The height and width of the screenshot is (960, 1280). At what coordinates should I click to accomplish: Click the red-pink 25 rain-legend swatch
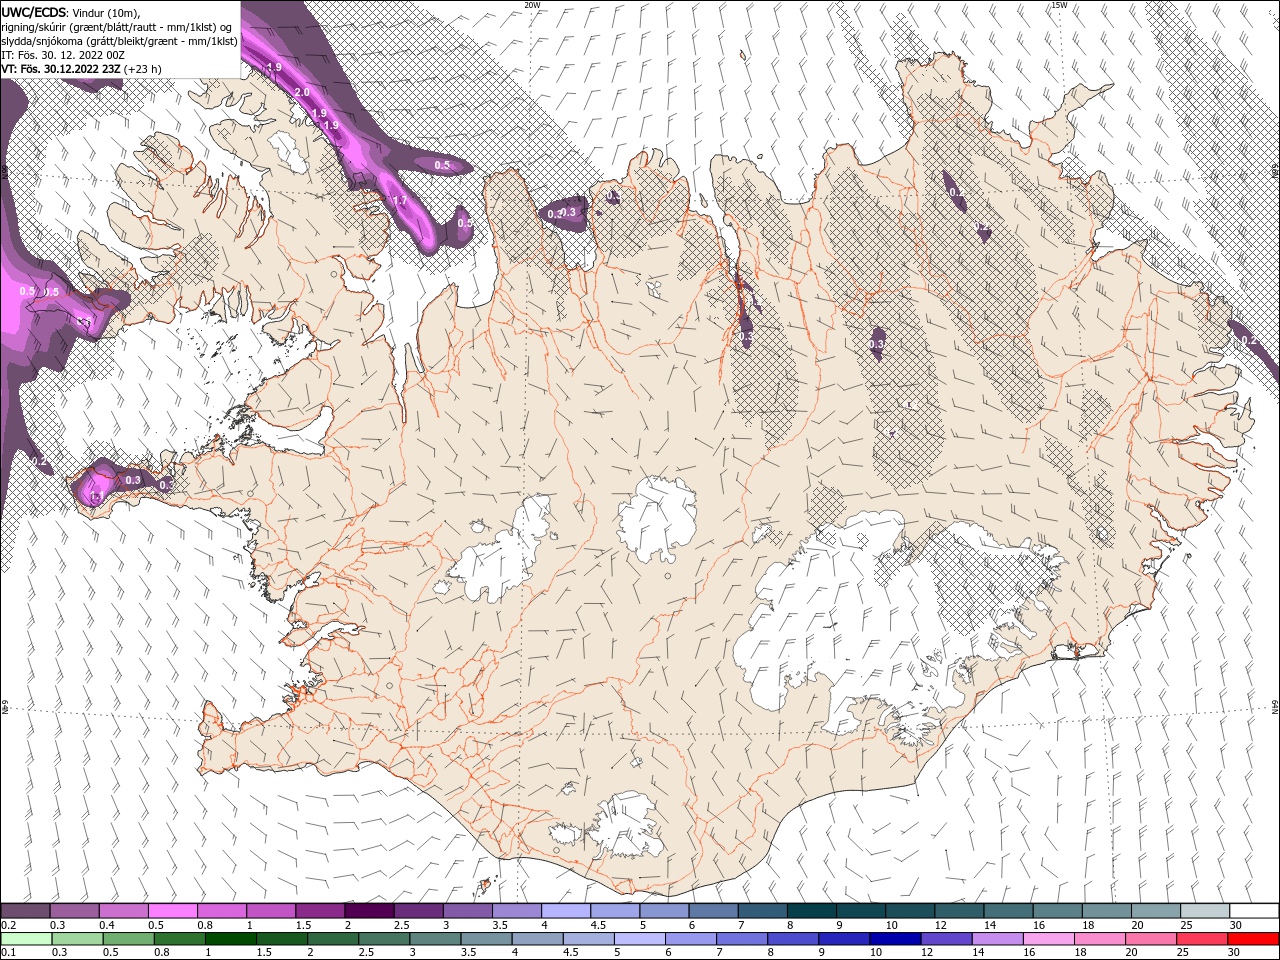pos(1202,938)
